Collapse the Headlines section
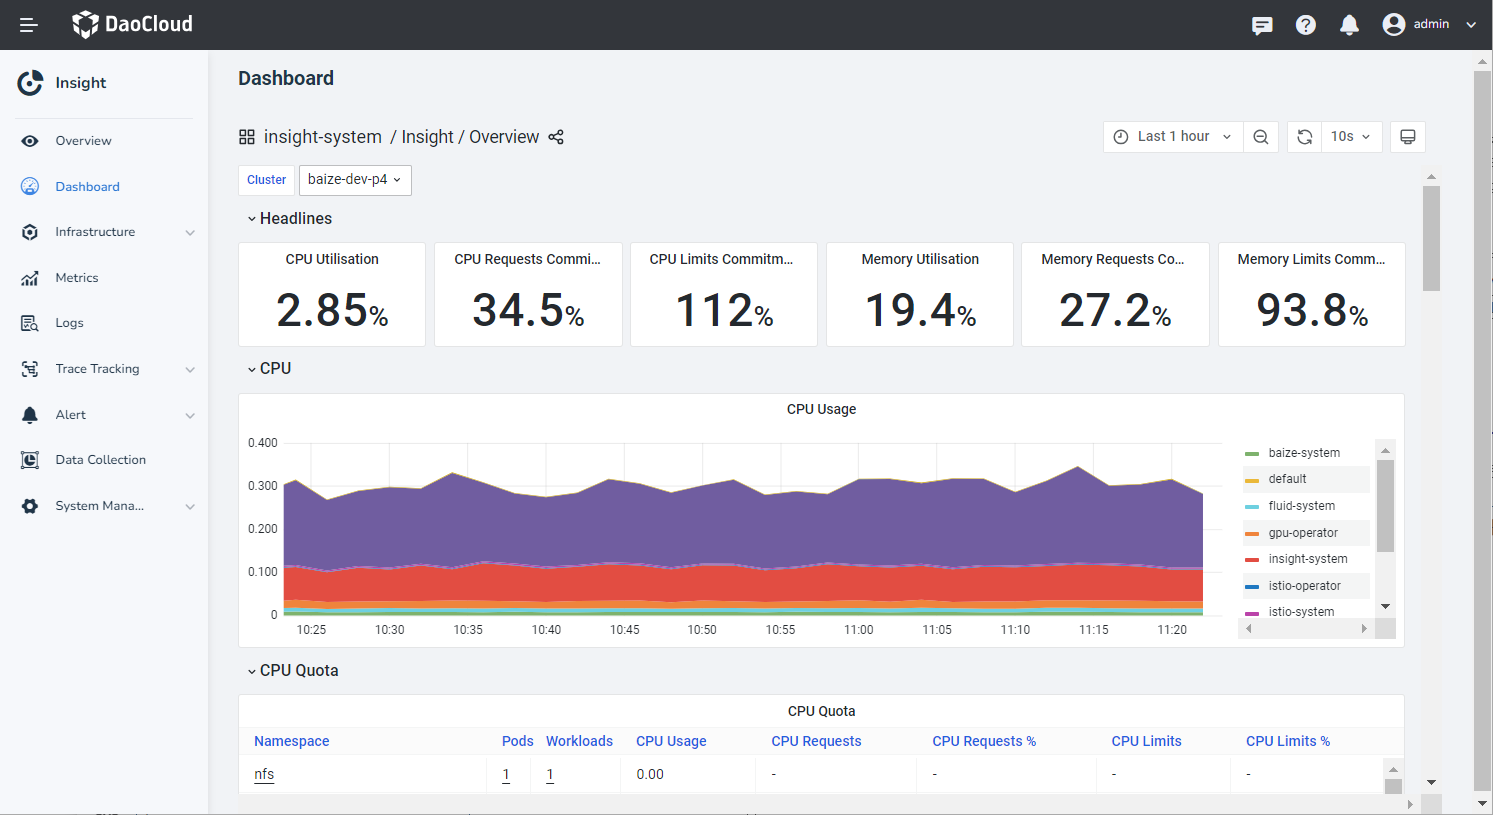The height and width of the screenshot is (815, 1493). 289,219
